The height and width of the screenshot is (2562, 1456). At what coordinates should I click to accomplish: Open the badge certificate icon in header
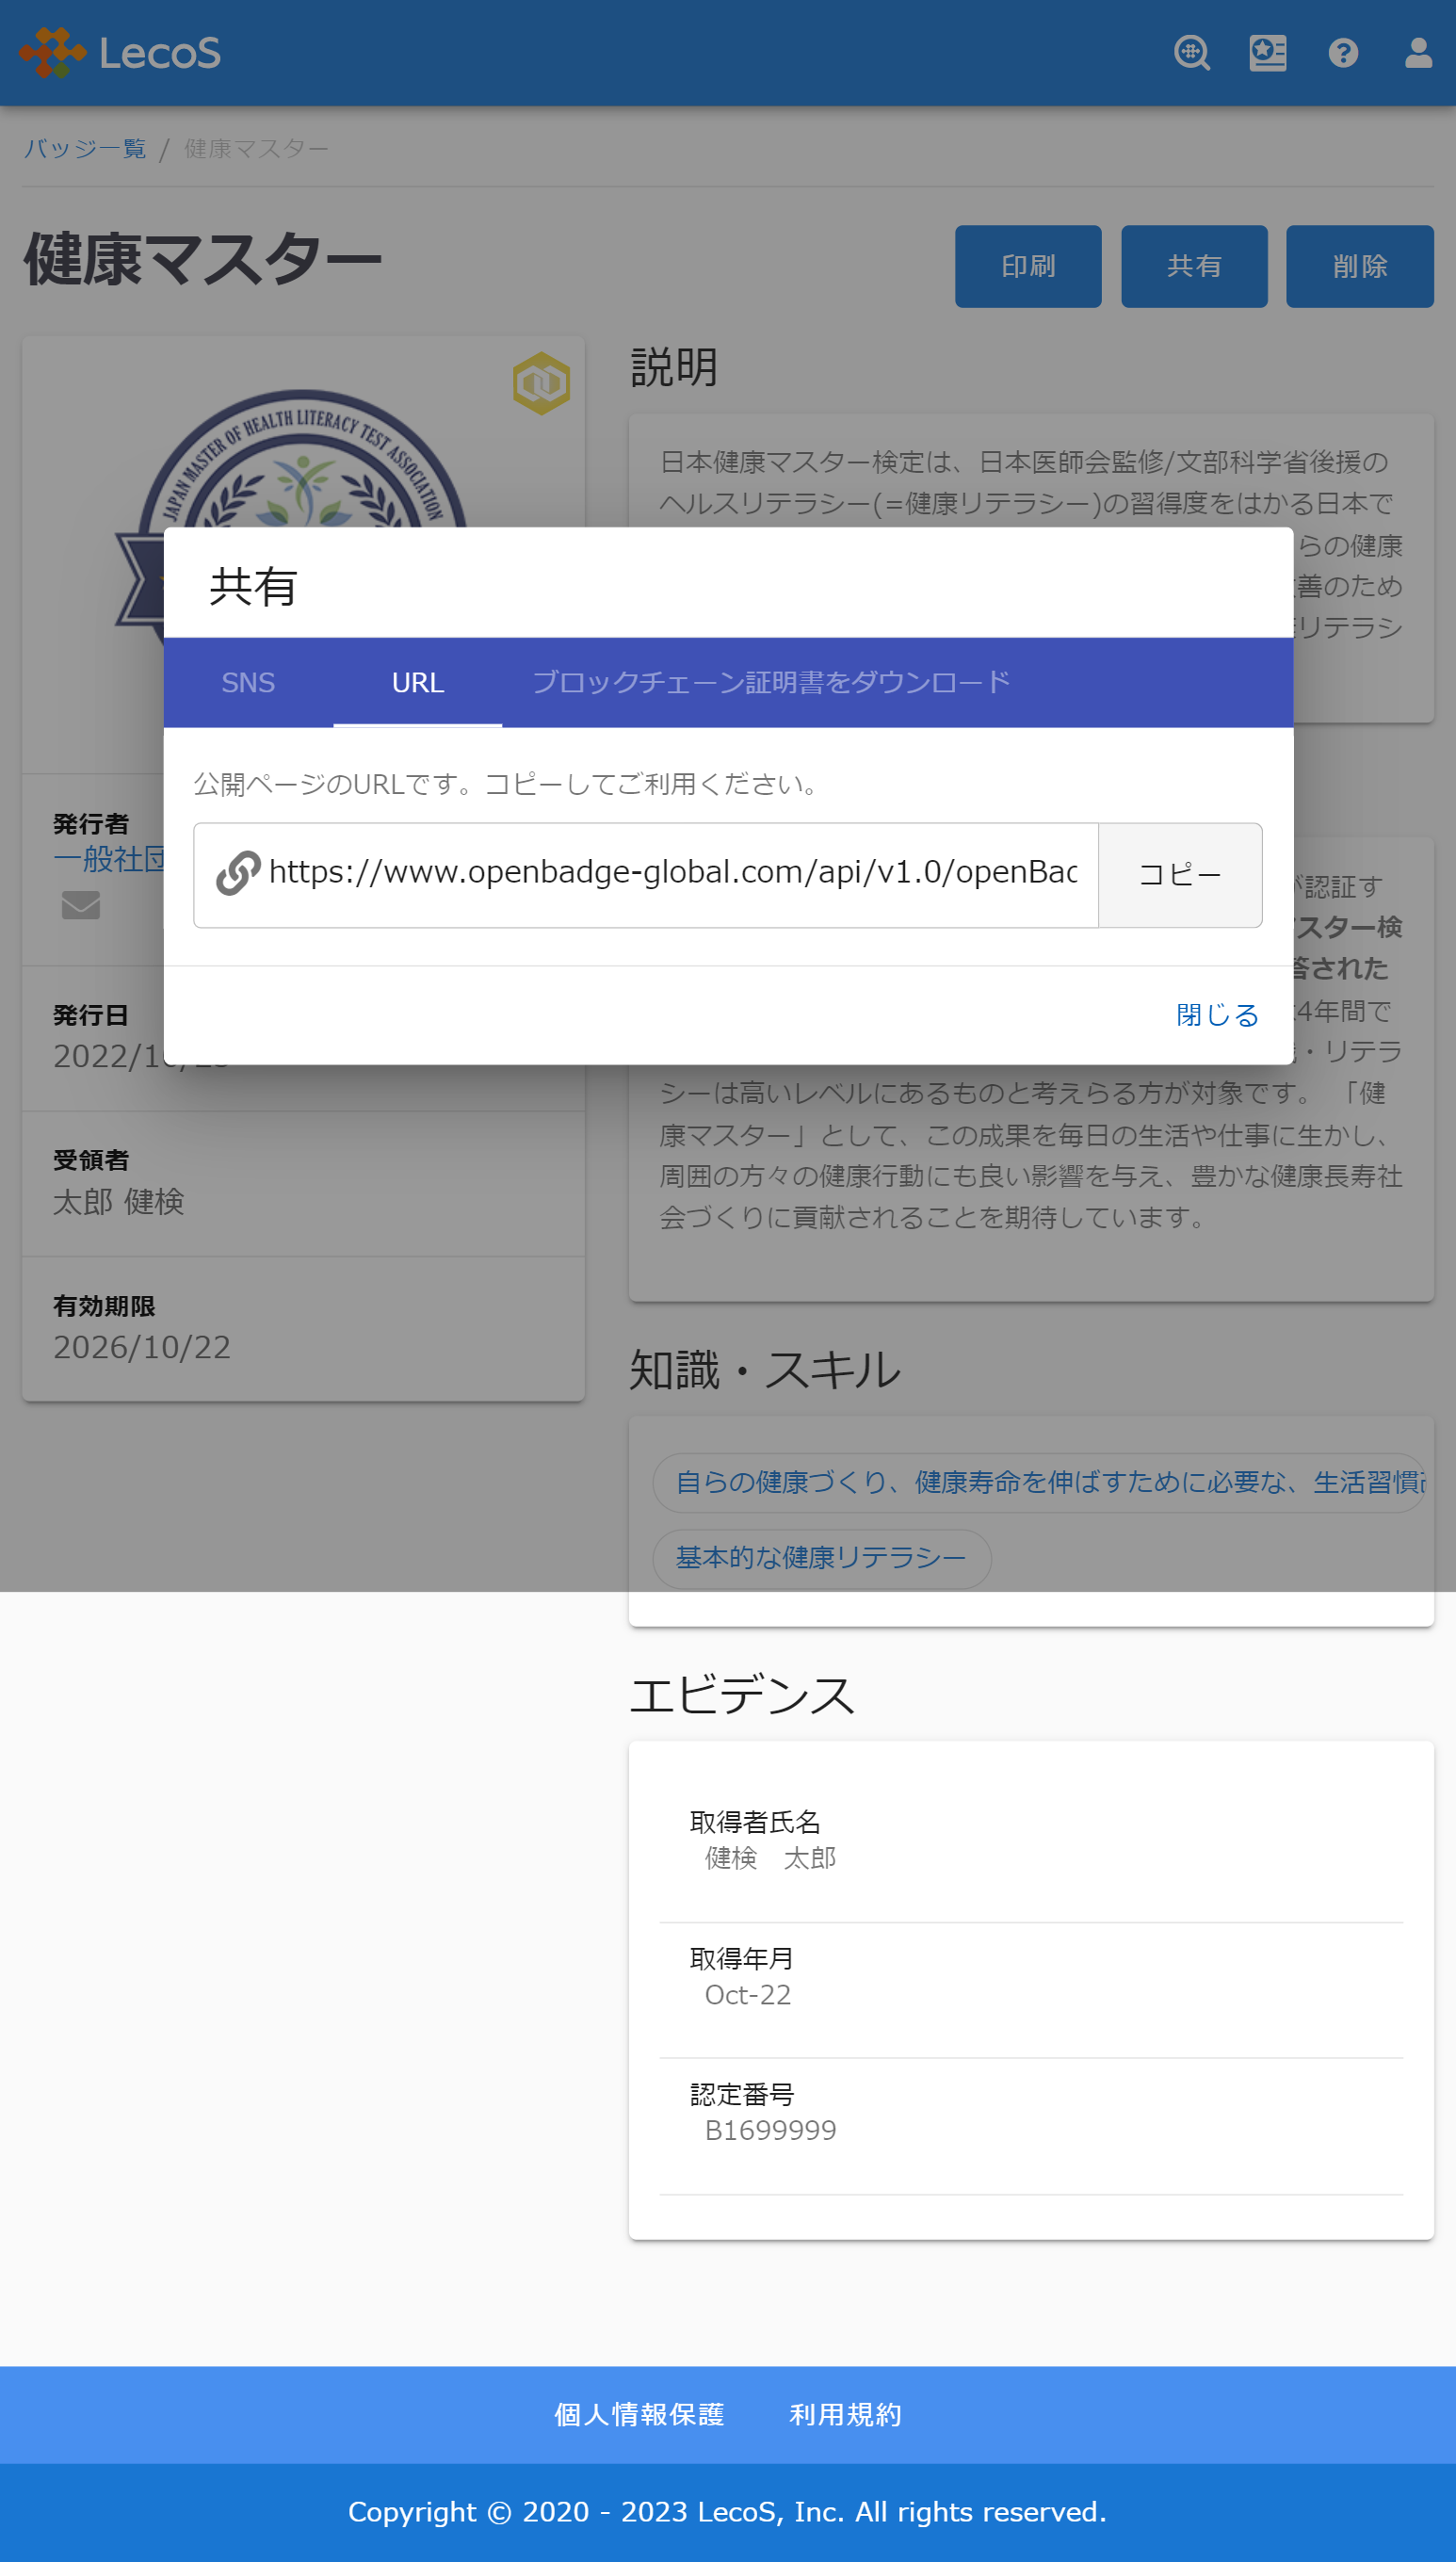point(1267,52)
